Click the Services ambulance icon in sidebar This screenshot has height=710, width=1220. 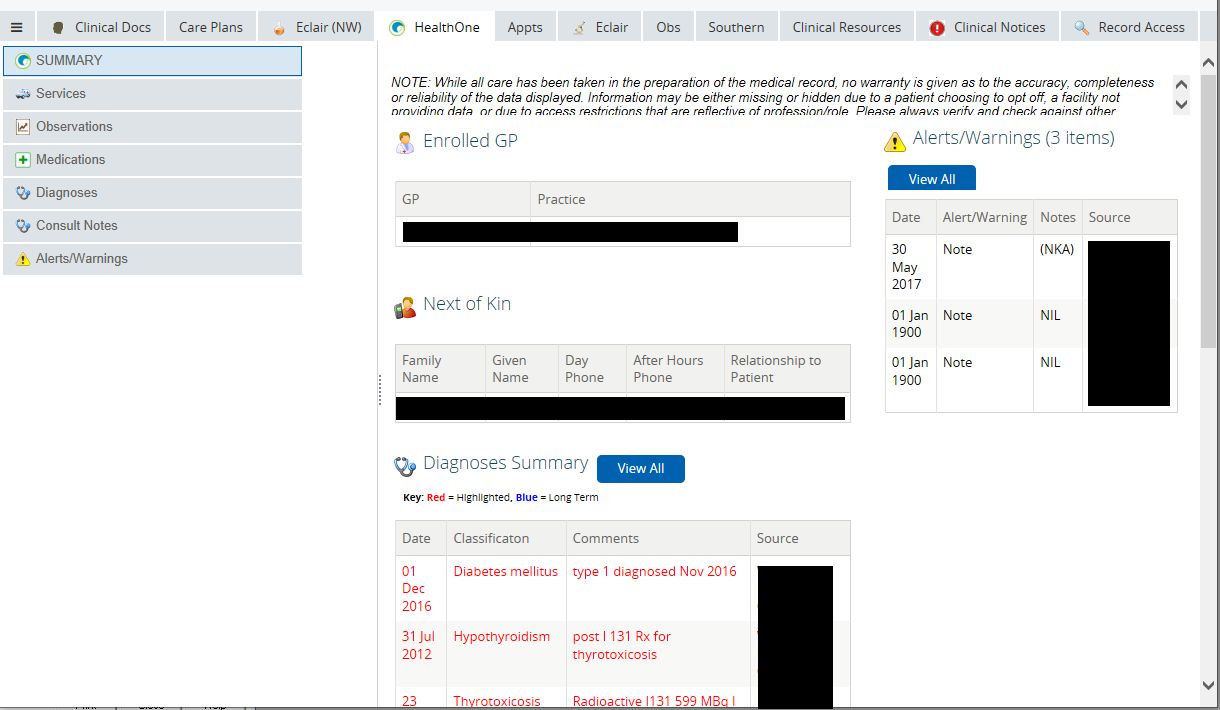click(x=22, y=94)
